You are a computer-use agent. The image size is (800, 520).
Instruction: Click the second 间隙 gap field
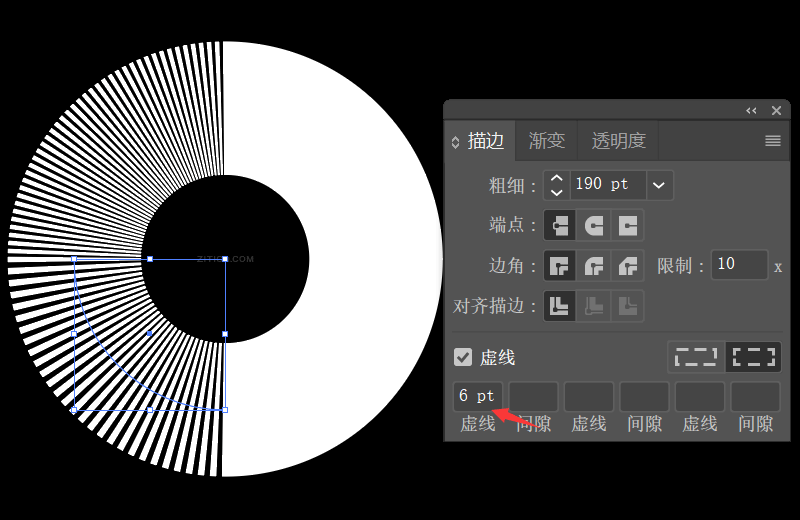click(x=644, y=396)
